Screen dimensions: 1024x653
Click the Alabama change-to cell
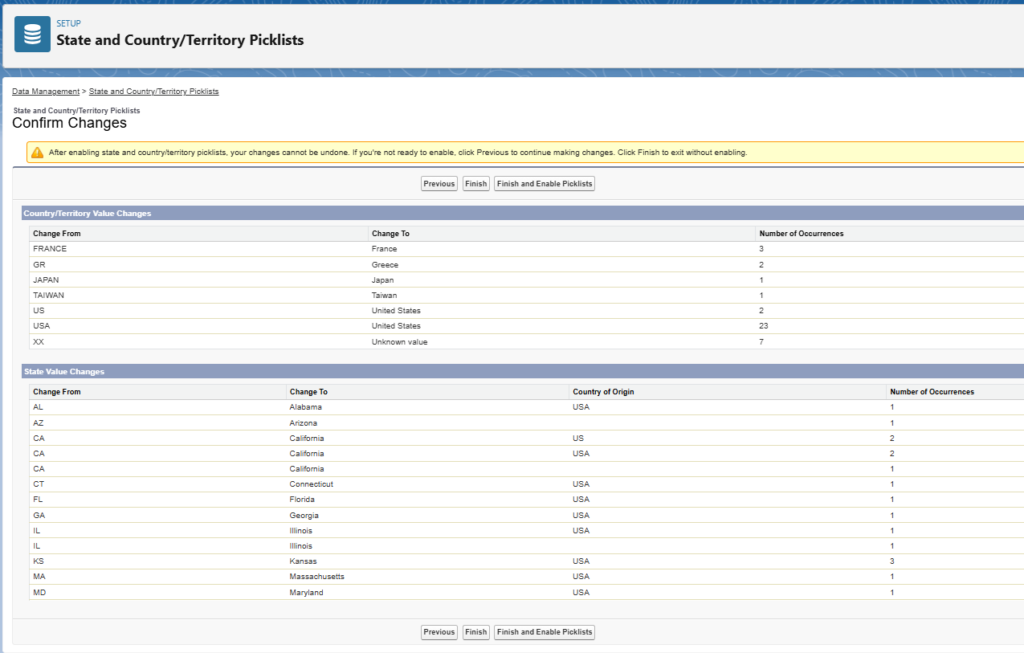(306, 407)
